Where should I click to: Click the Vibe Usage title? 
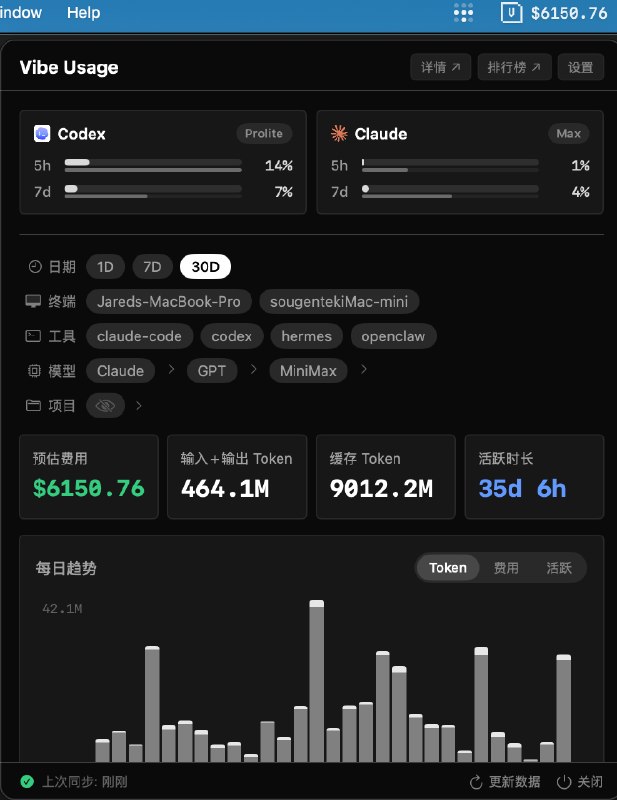tap(69, 67)
